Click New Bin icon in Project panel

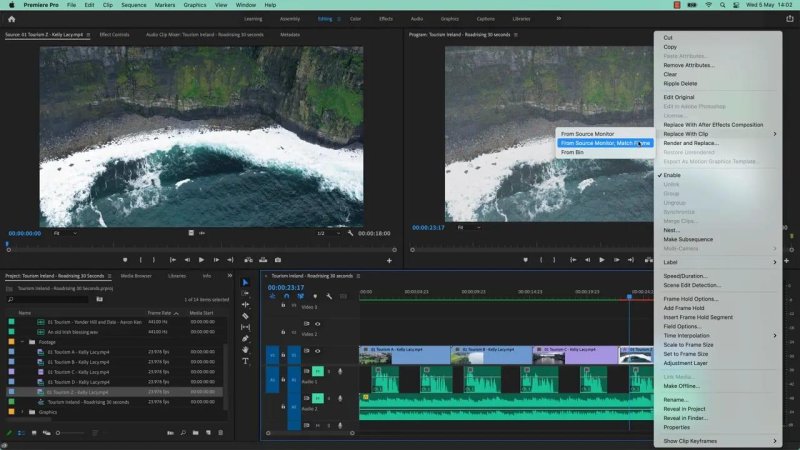tap(195, 433)
